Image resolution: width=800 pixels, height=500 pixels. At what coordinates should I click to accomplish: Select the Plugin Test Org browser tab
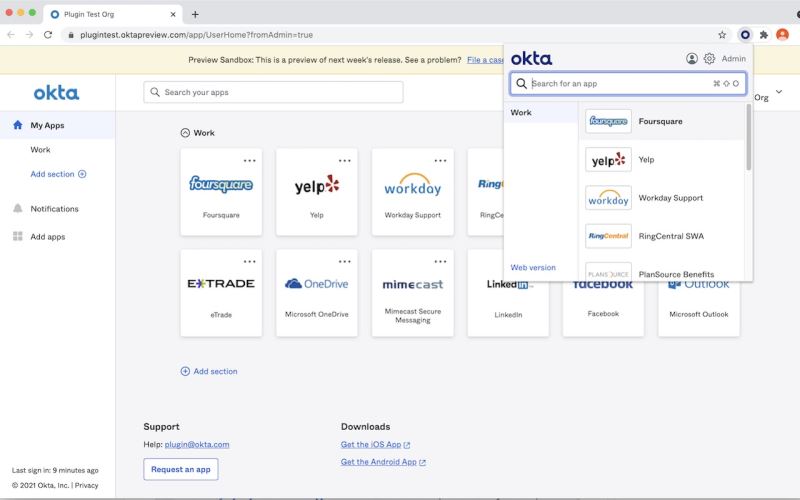[x=113, y=14]
